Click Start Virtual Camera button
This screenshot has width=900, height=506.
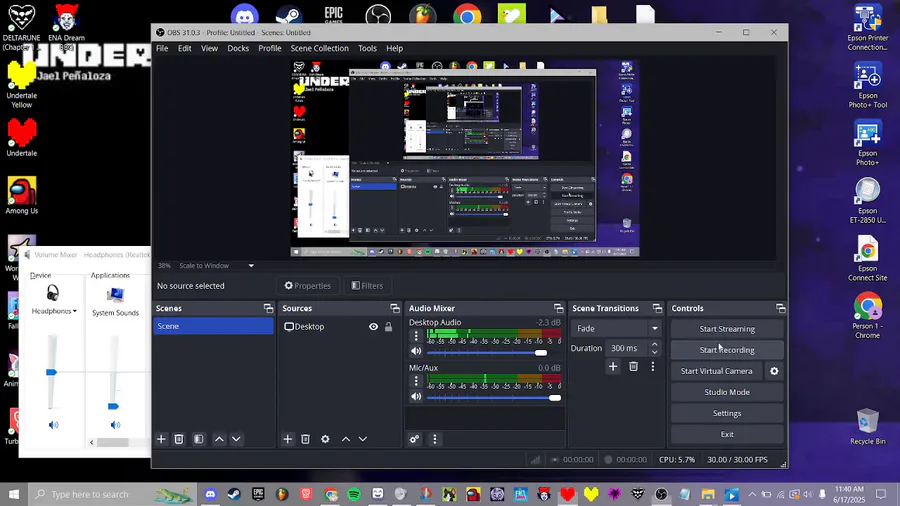point(716,371)
